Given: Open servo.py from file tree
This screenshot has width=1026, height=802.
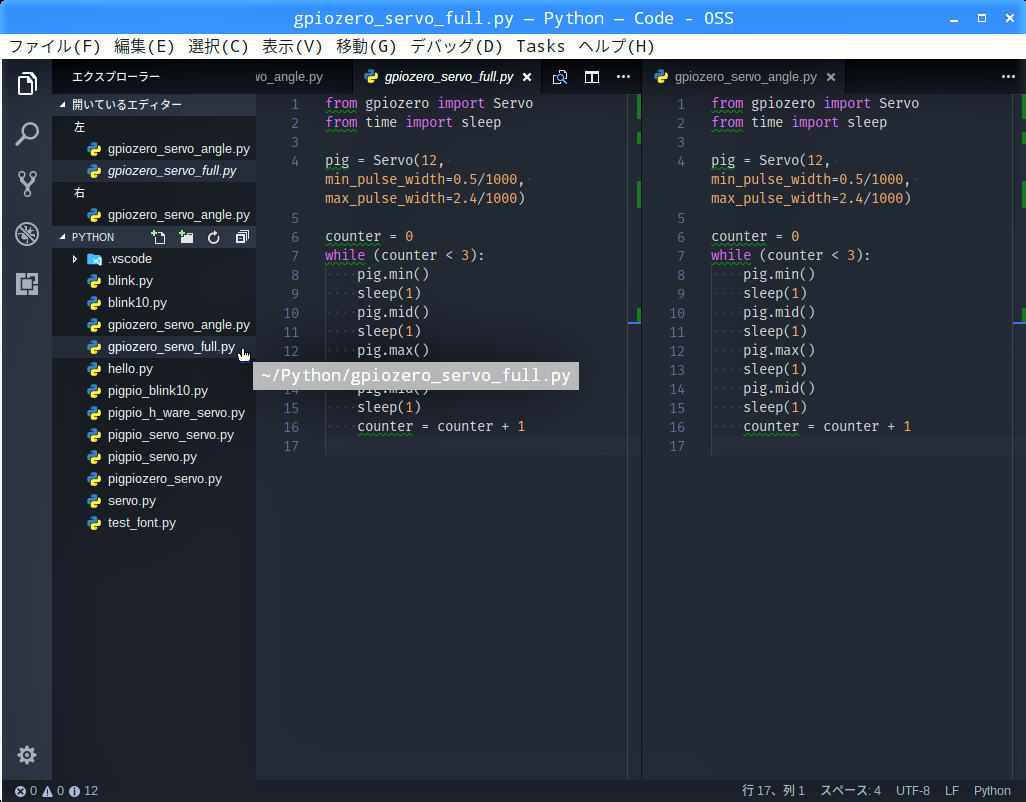Looking at the screenshot, I should point(154,501).
